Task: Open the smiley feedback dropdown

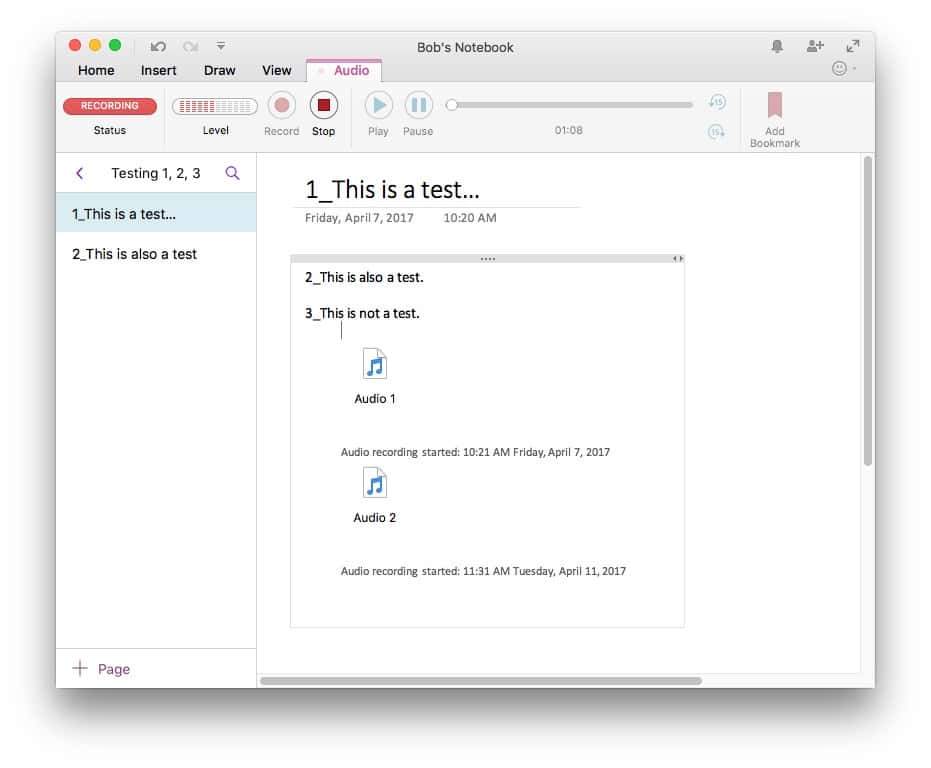Action: click(843, 69)
